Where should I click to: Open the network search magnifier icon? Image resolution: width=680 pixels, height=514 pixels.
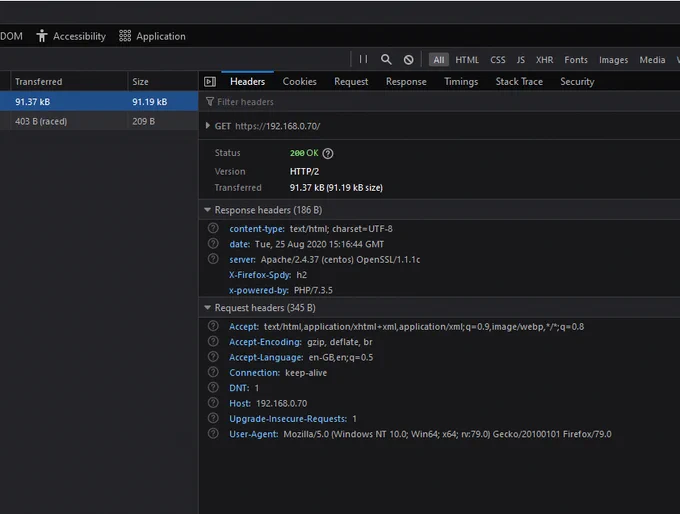tap(386, 59)
